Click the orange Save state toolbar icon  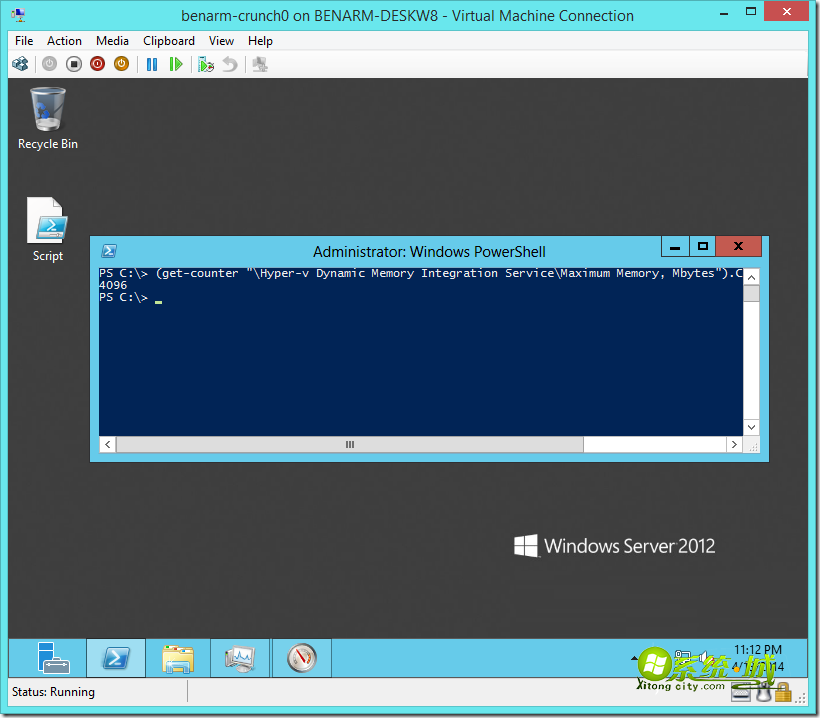pyautogui.click(x=121, y=64)
